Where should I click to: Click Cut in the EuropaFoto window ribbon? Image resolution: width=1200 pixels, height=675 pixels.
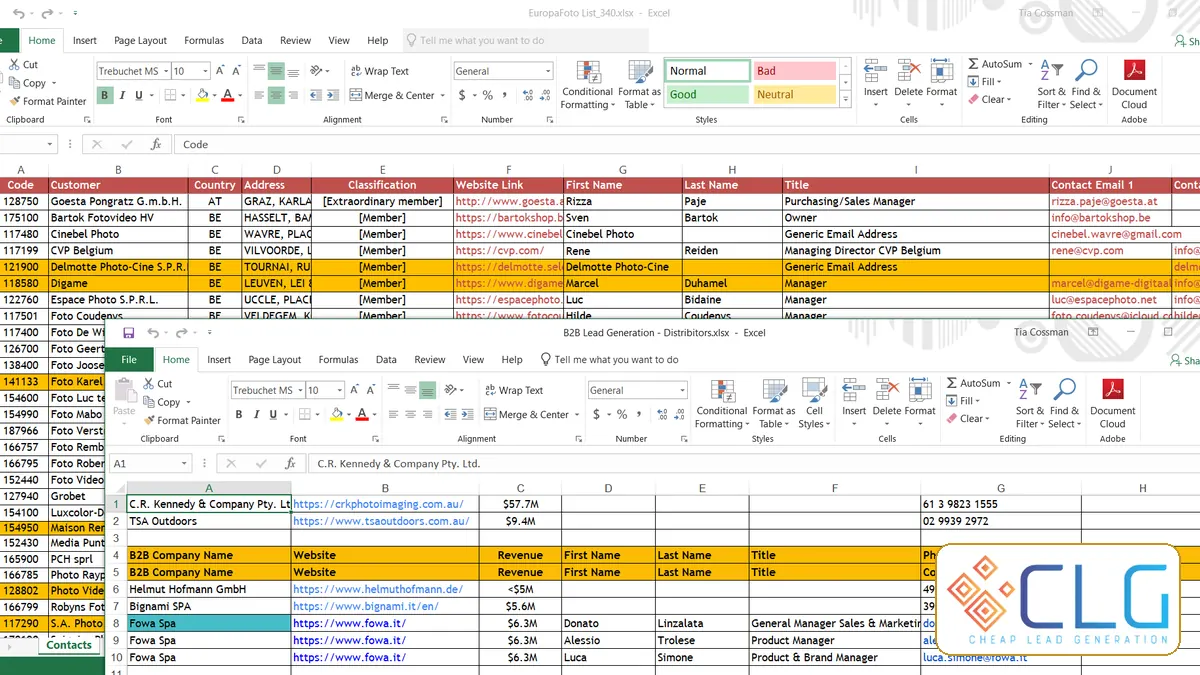[x=24, y=65]
